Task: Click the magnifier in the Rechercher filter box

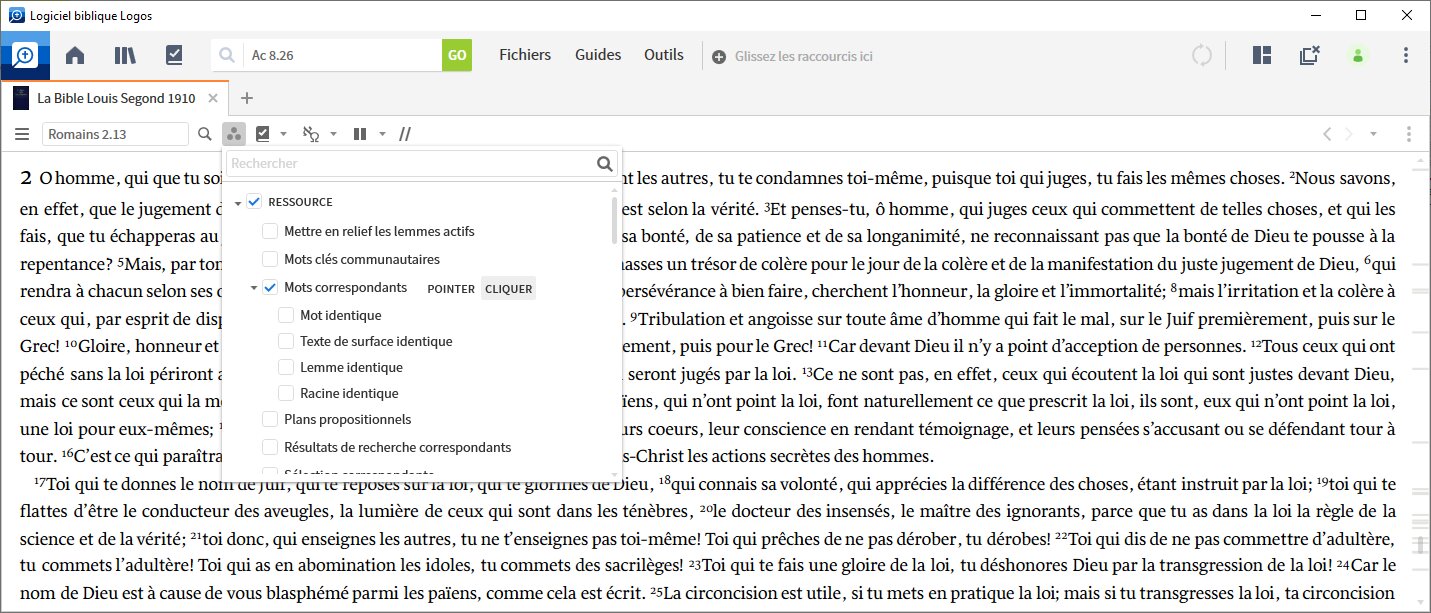Action: tap(605, 164)
